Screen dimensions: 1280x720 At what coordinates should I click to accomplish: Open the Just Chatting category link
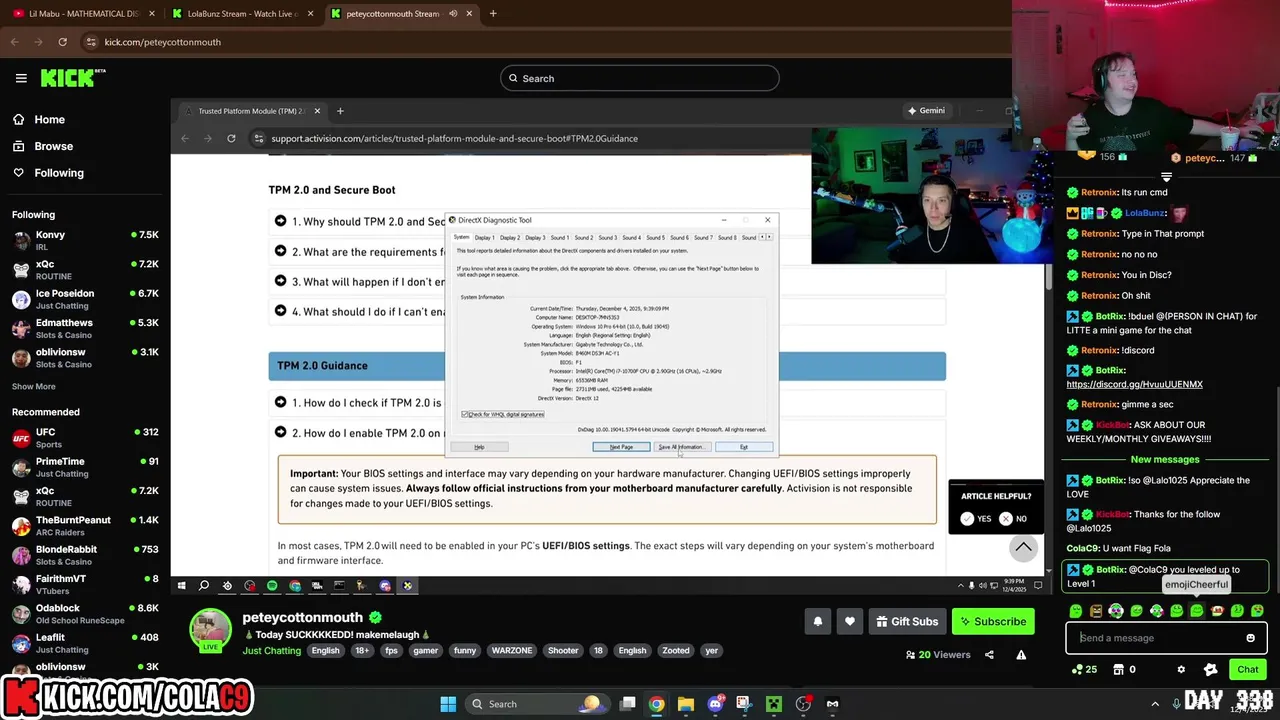271,651
